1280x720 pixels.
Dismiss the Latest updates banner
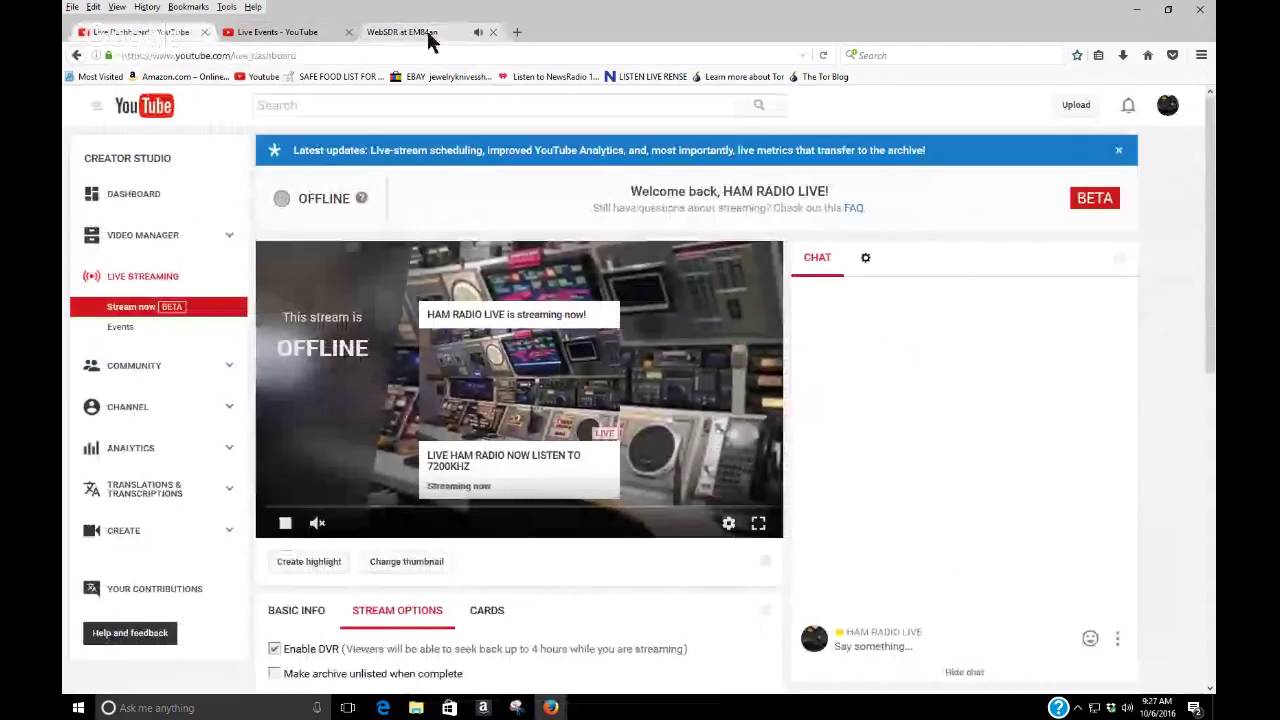point(1118,150)
